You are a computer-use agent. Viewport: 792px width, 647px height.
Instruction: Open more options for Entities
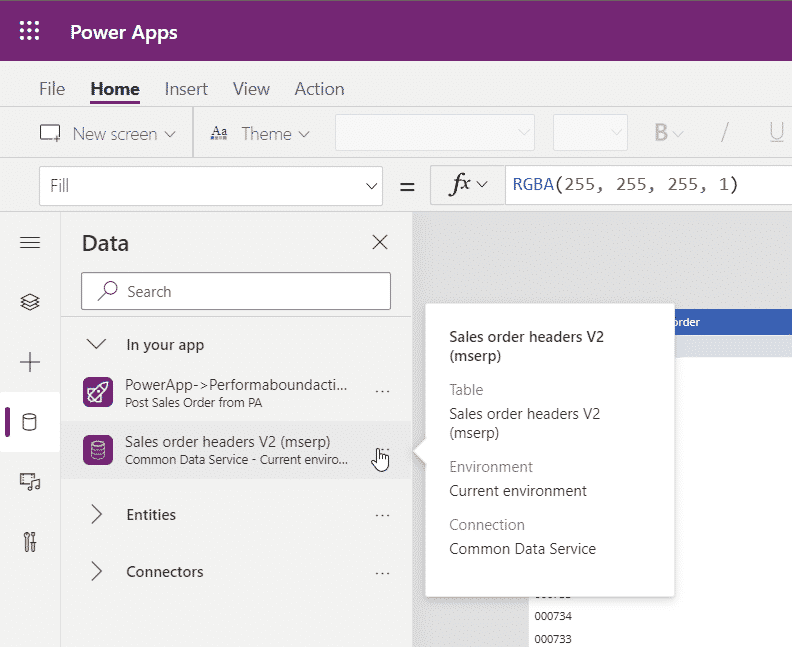tap(382, 516)
